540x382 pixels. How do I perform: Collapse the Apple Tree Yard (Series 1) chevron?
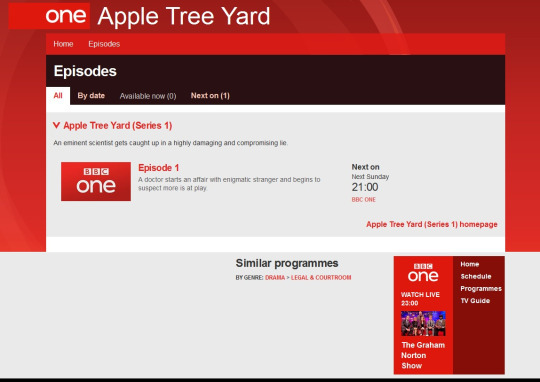56,125
